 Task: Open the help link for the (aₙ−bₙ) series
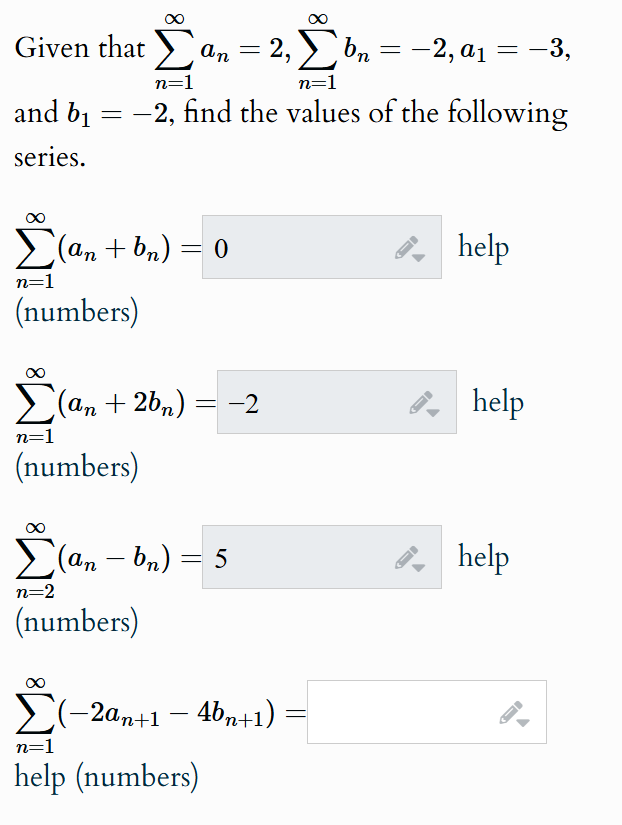tap(483, 556)
